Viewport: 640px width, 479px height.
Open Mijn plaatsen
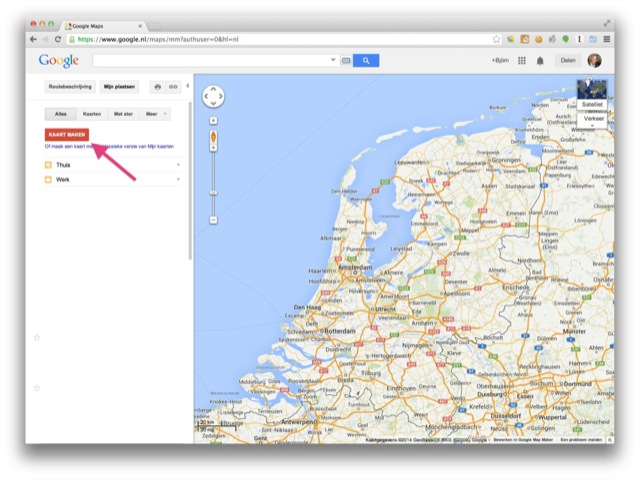coord(119,86)
